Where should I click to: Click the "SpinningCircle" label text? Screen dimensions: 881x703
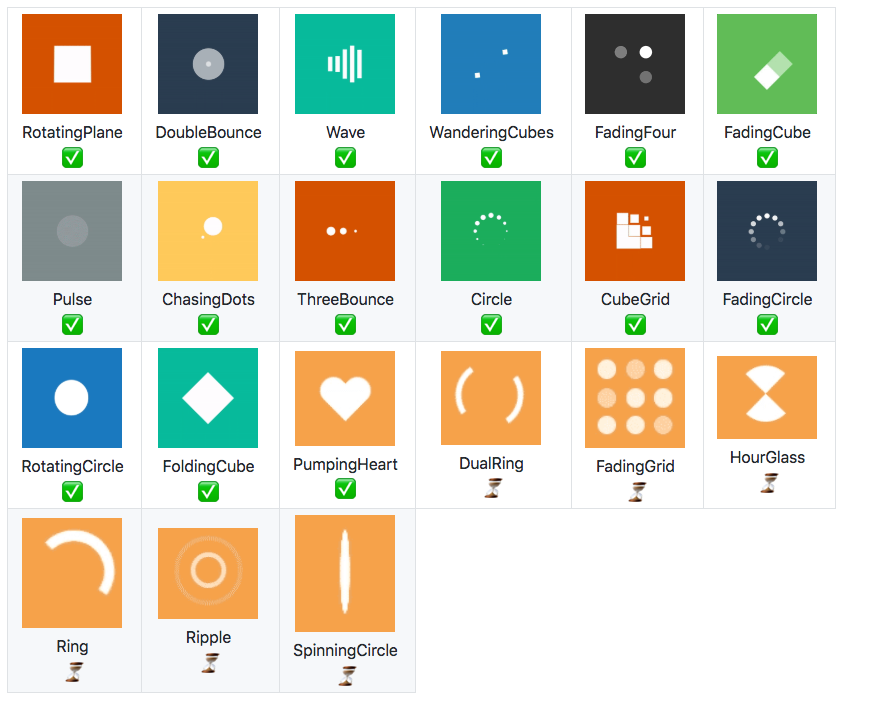click(x=346, y=651)
